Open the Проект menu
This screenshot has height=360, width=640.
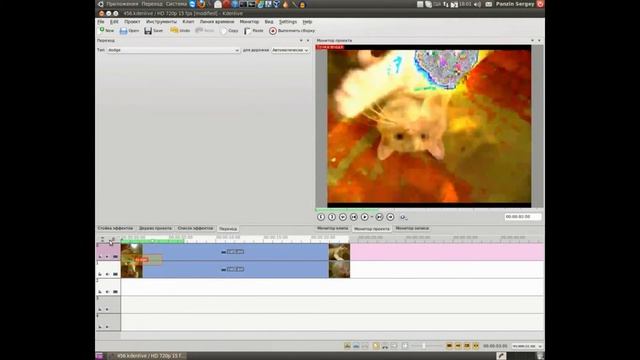point(132,22)
